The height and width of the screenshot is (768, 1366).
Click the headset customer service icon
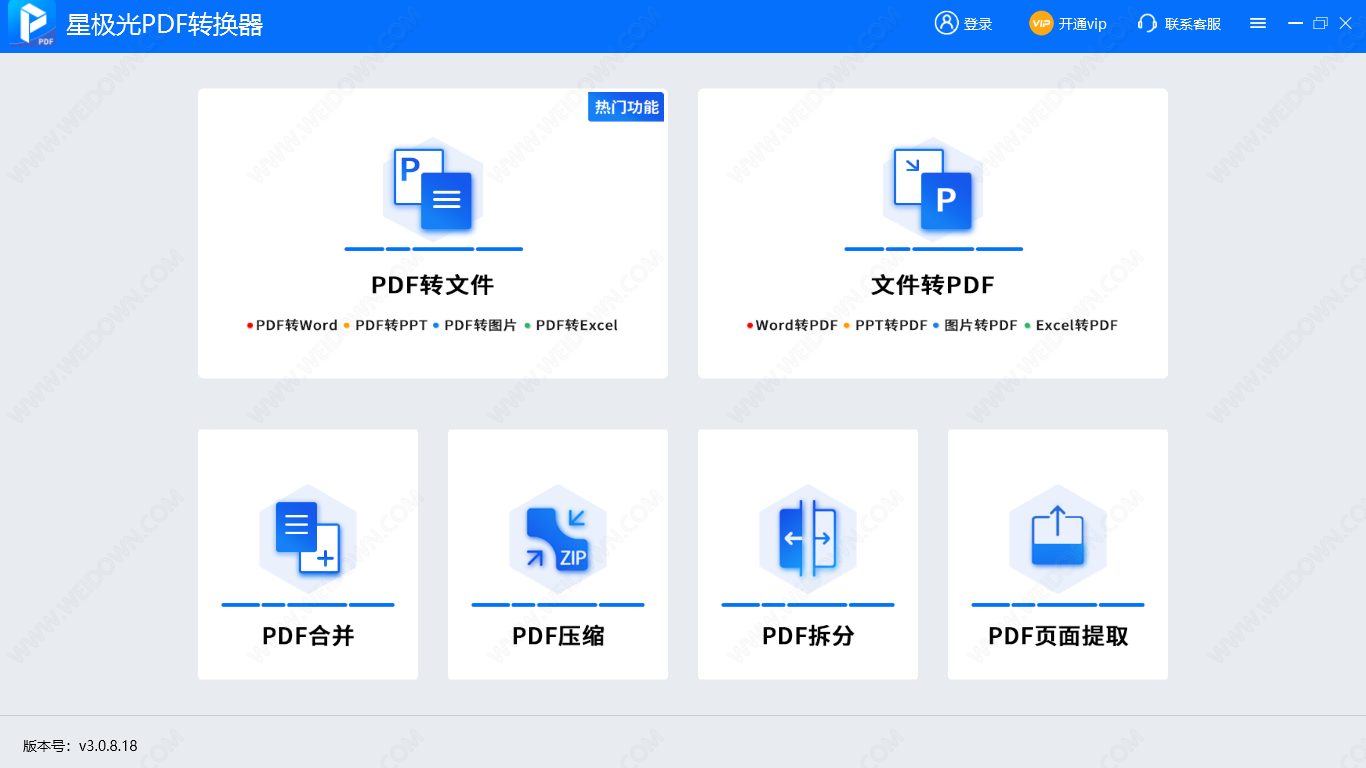tap(1148, 23)
